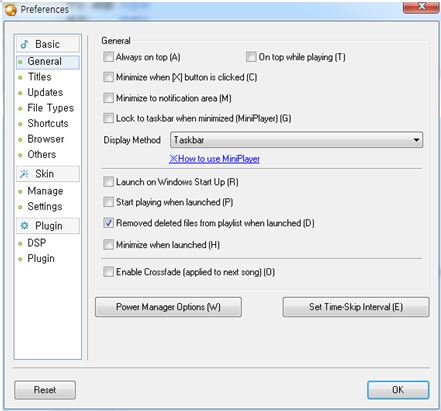Click the Display Method dropdown arrow
The image size is (441, 411).
tap(416, 140)
